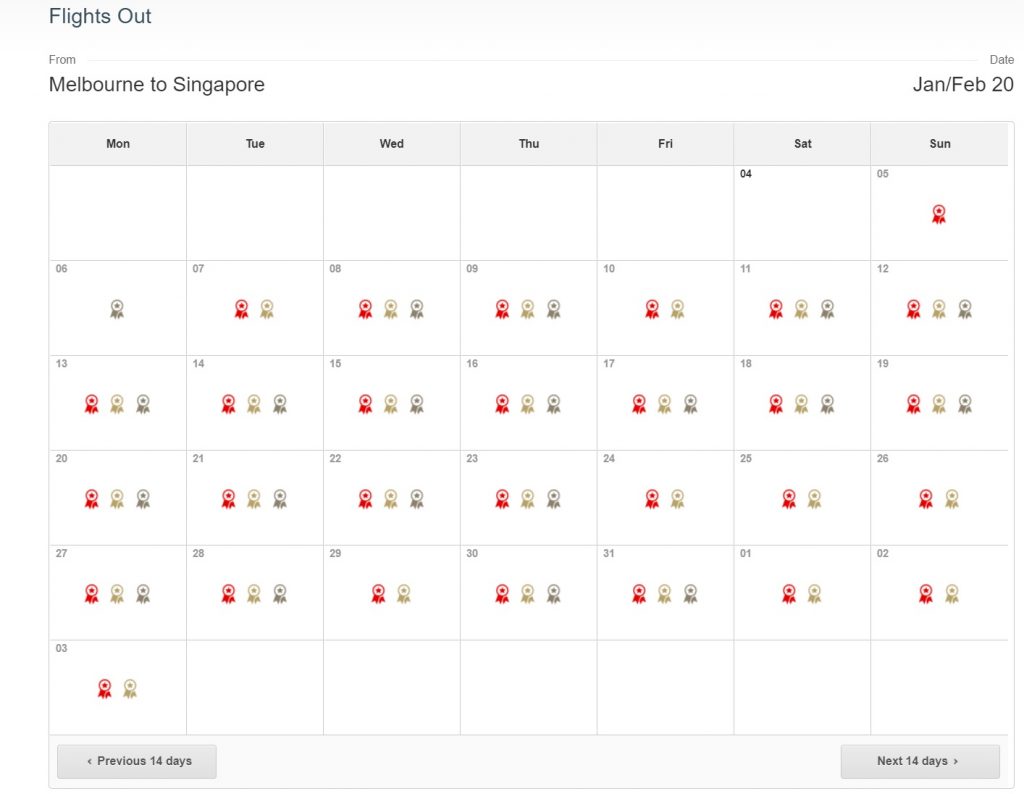This screenshot has height=794, width=1024.
Task: Pick the grey ribbon icon on day 31
Action: [690, 594]
